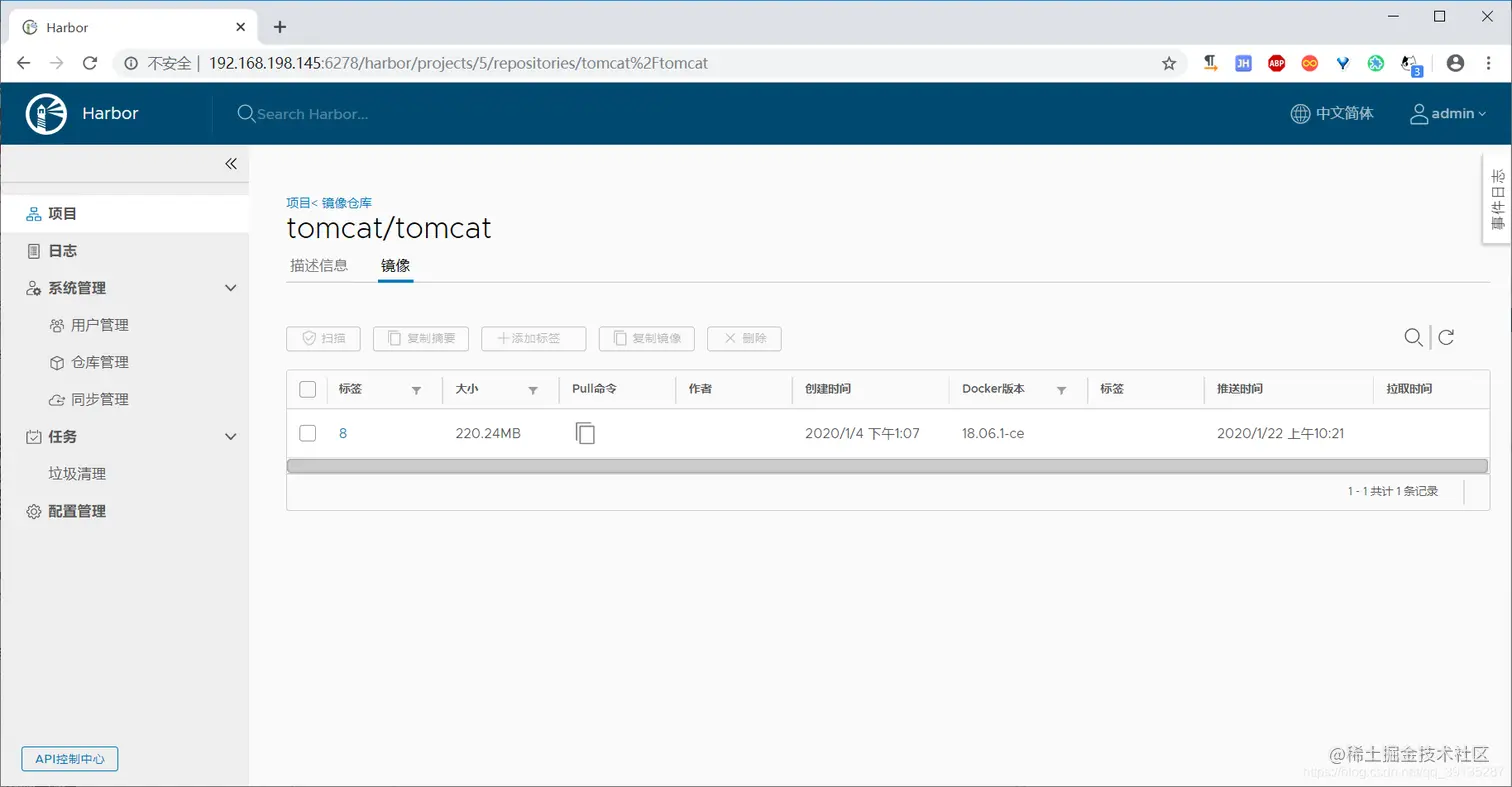The image size is (1512, 787).
Task: Click the 18.06.1-ce version cell
Action: pos(993,434)
